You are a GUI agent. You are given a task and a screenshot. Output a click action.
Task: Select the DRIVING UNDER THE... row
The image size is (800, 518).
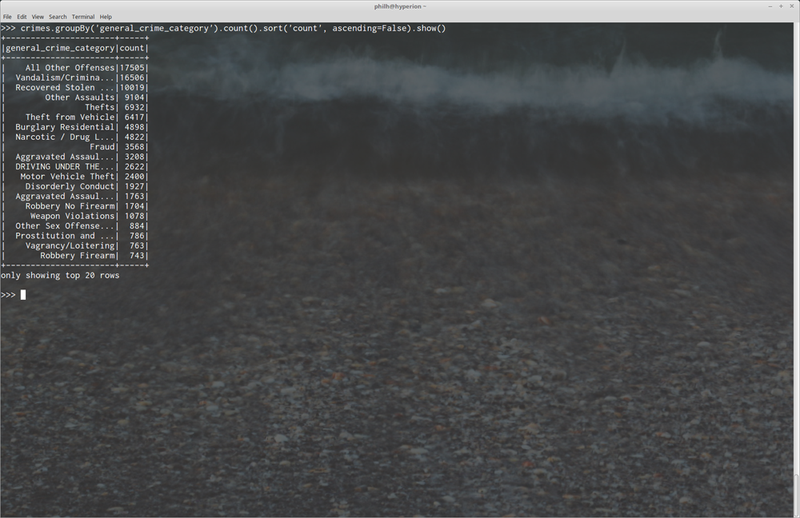[75, 166]
